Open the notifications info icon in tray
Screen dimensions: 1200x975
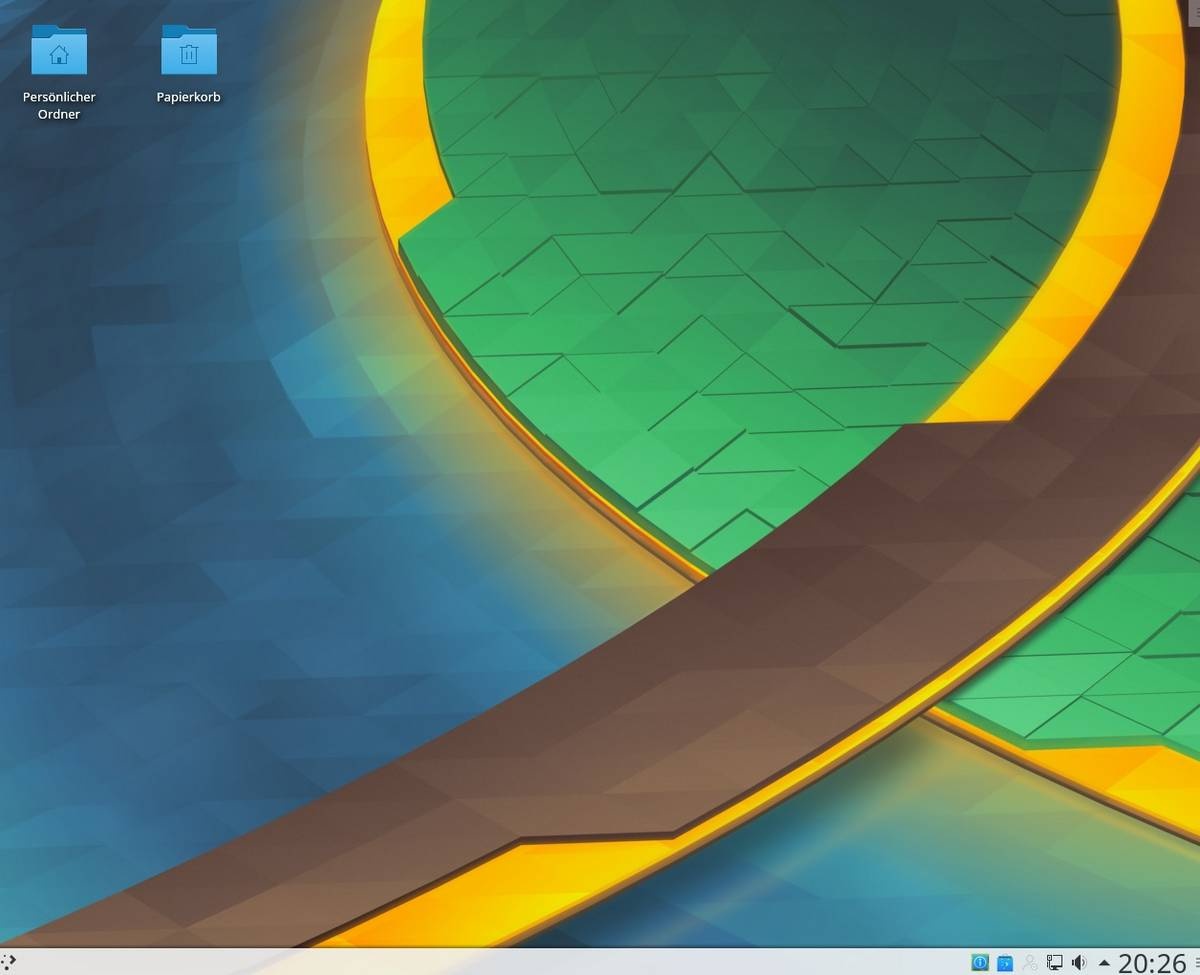pyautogui.click(x=980, y=962)
